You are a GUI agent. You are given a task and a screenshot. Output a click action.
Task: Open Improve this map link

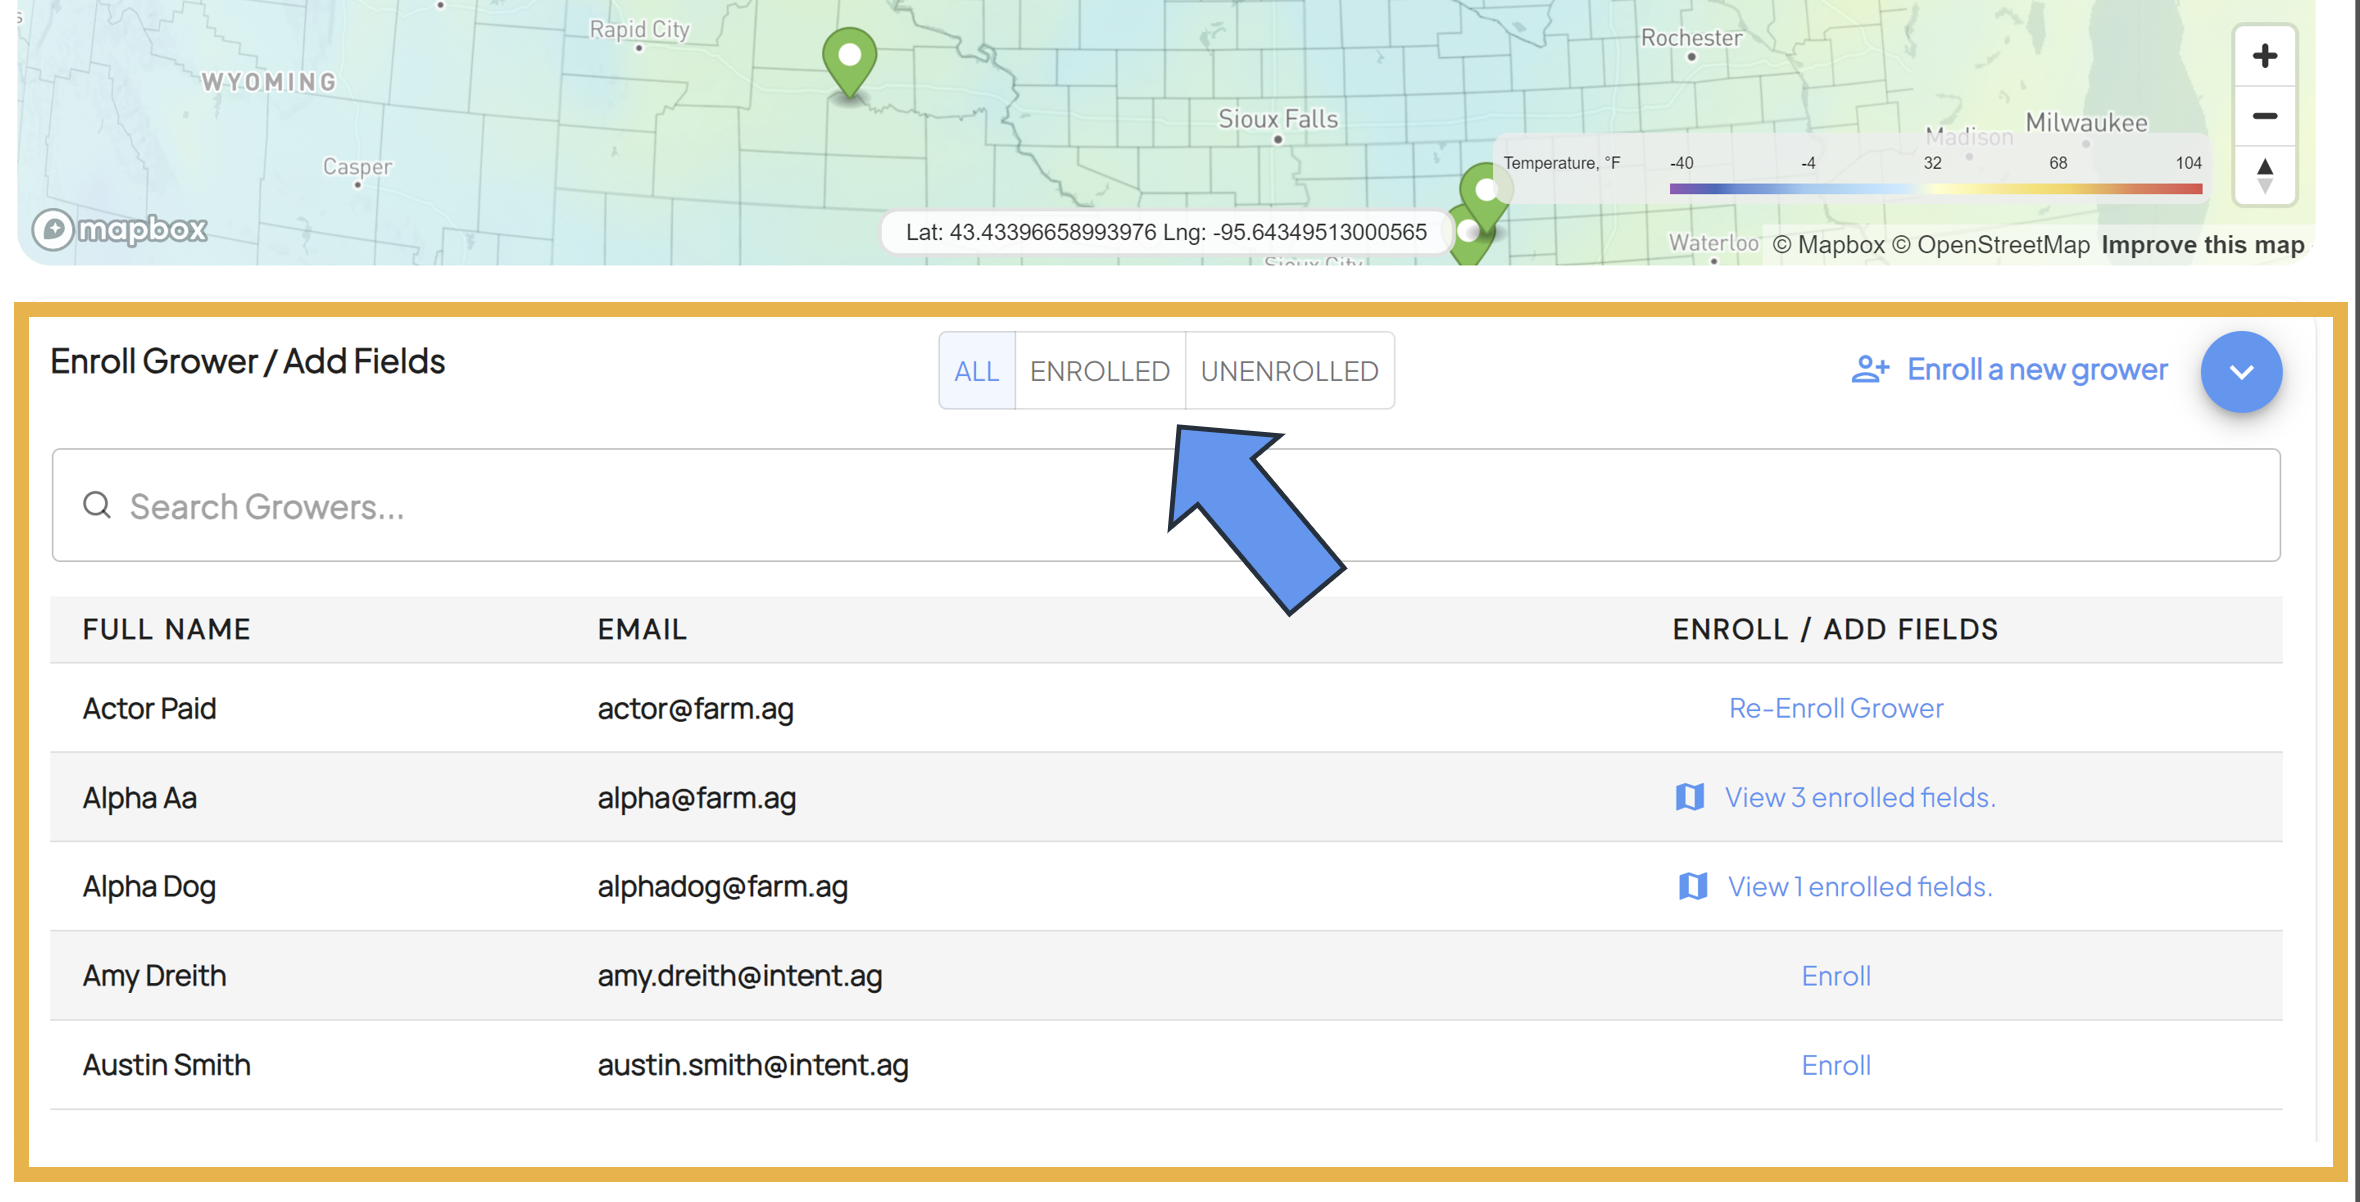point(2202,245)
